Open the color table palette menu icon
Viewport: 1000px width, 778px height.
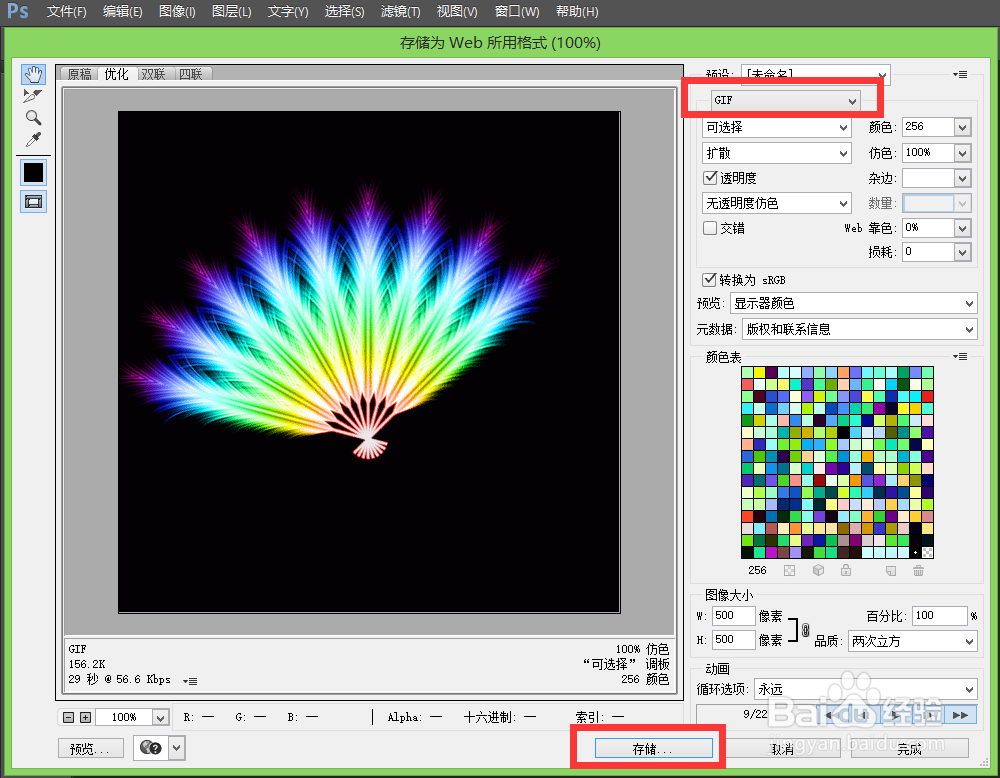[960, 356]
